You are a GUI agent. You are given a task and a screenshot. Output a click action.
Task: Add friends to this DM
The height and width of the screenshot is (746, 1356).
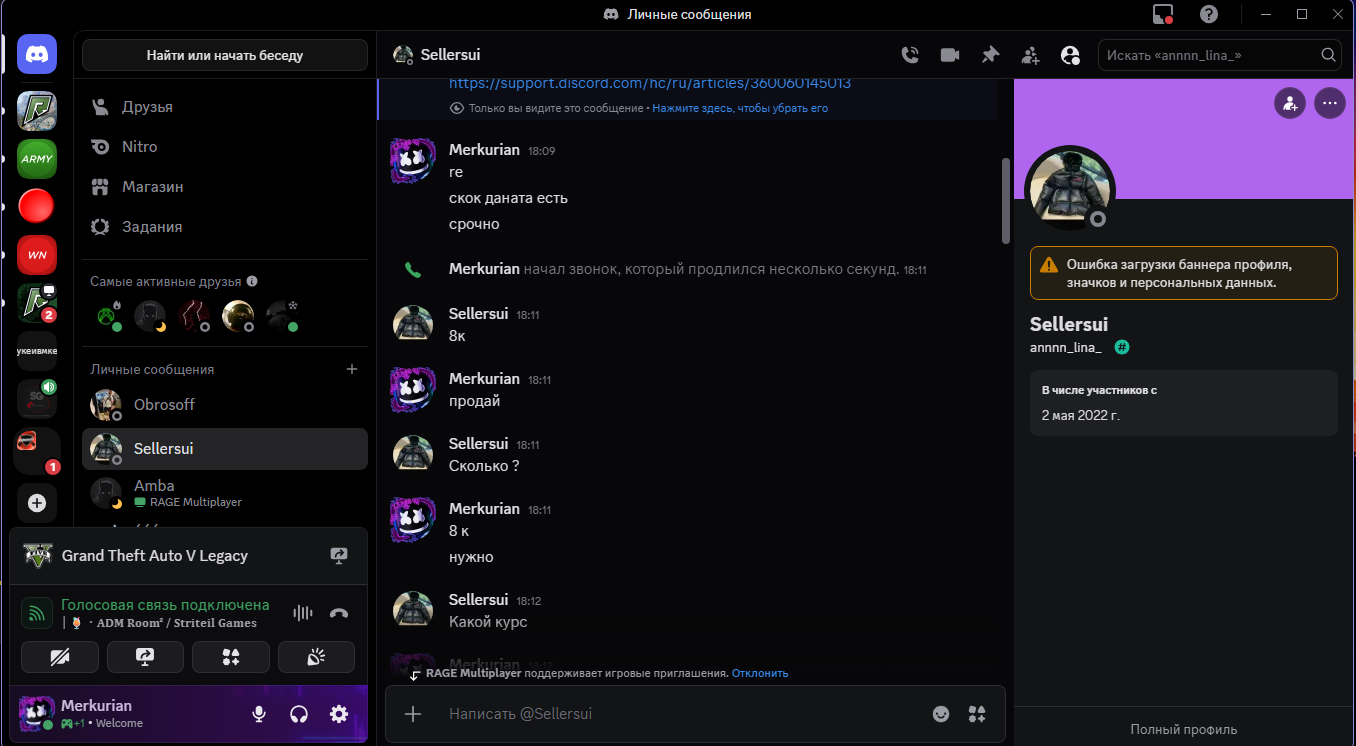[1030, 55]
